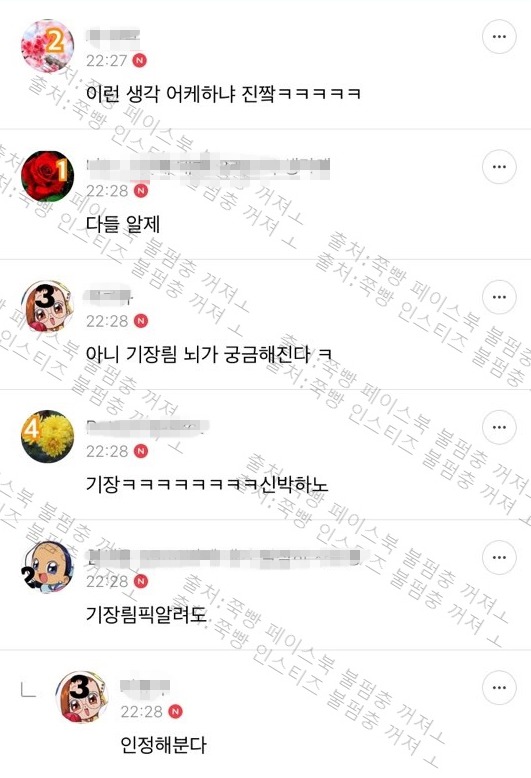Click the cherry blossom avatar numbered 2

click(47, 46)
